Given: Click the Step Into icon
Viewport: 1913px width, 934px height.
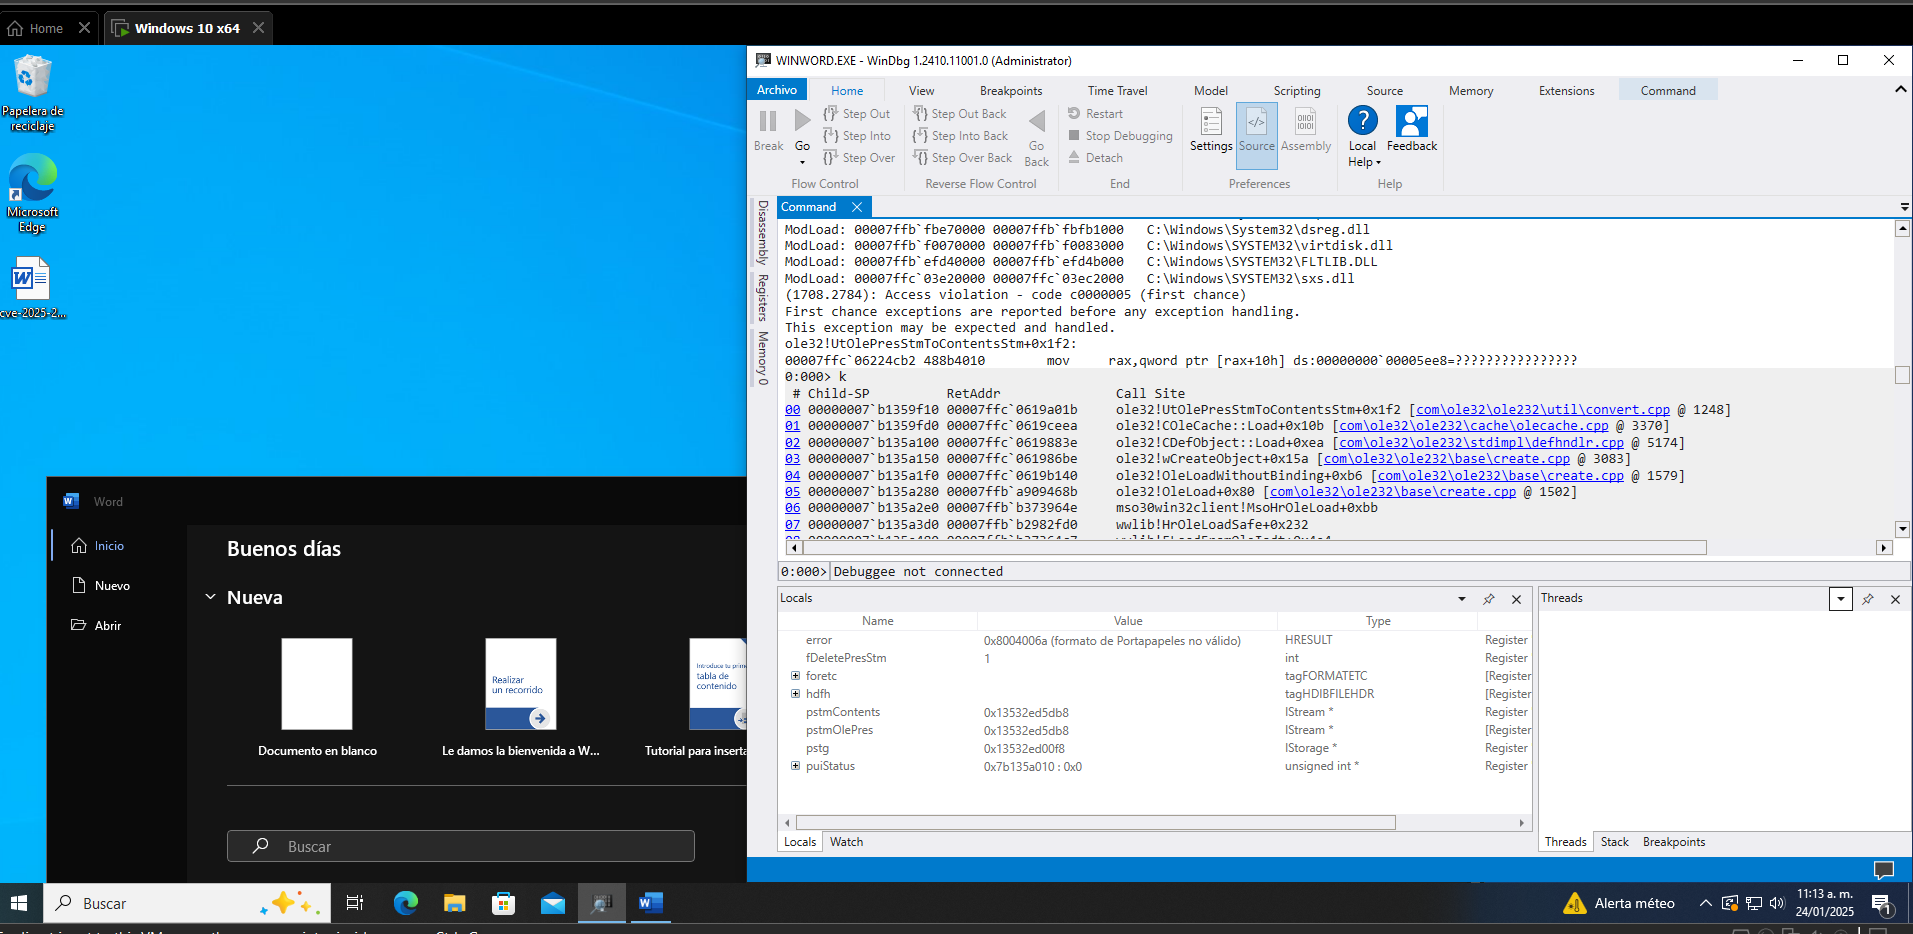Looking at the screenshot, I should tap(830, 136).
